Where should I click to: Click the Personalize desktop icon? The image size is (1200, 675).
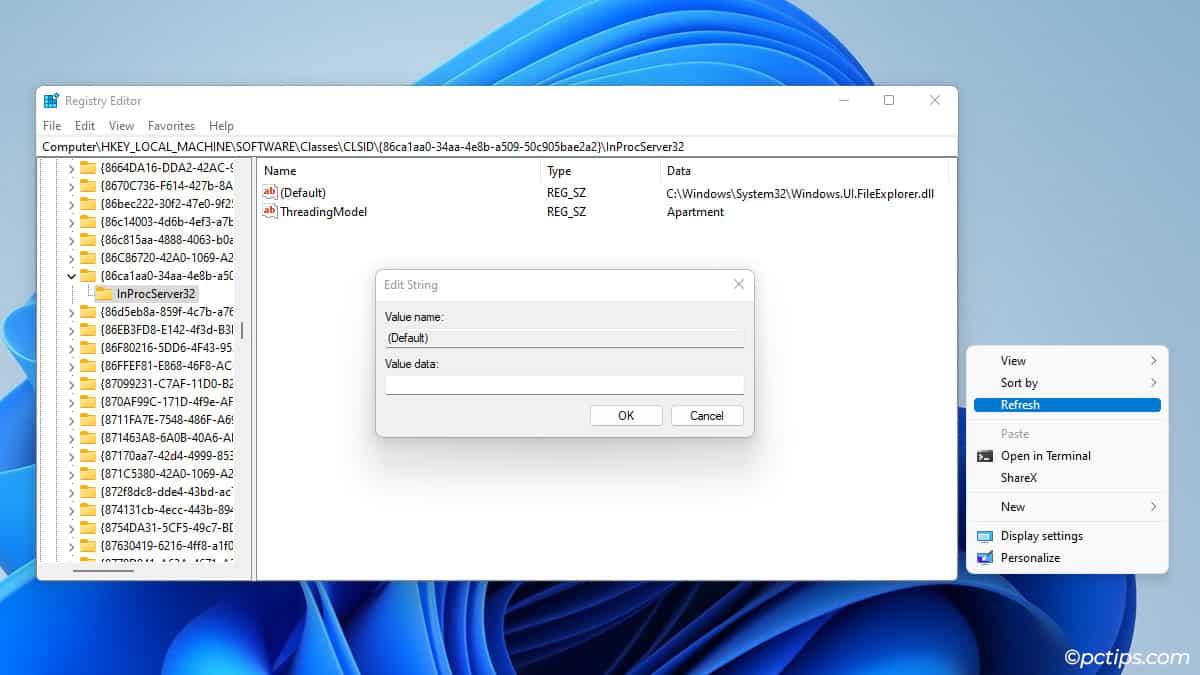click(x=986, y=558)
